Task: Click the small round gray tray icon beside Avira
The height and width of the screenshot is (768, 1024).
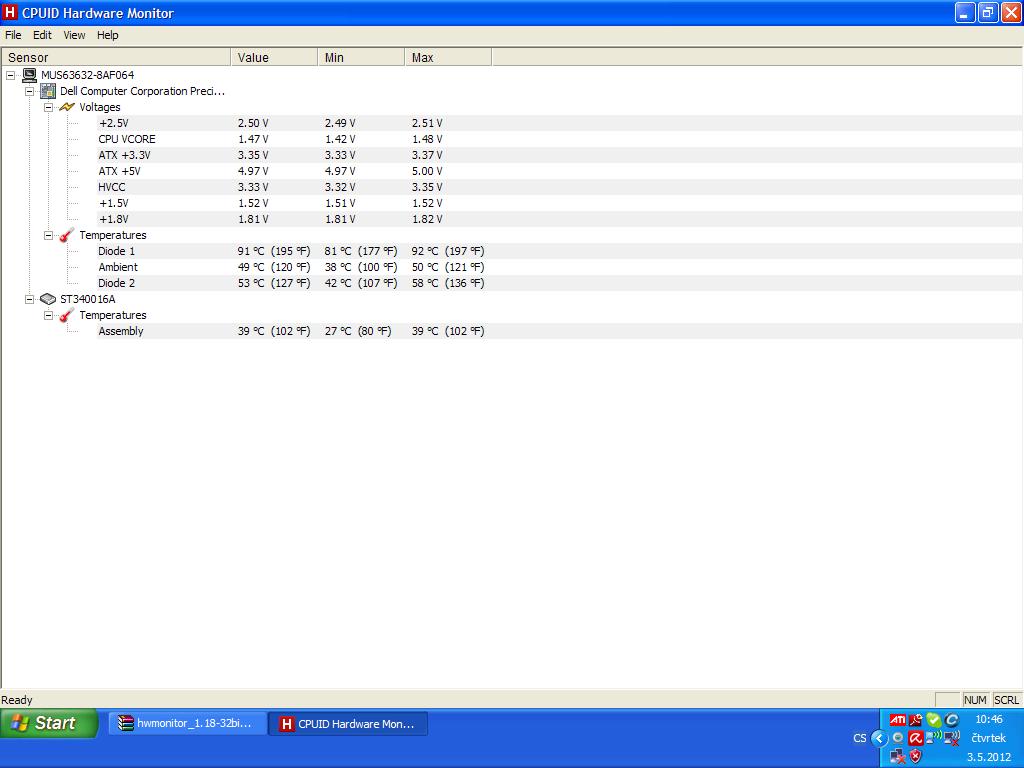Action: [x=898, y=738]
